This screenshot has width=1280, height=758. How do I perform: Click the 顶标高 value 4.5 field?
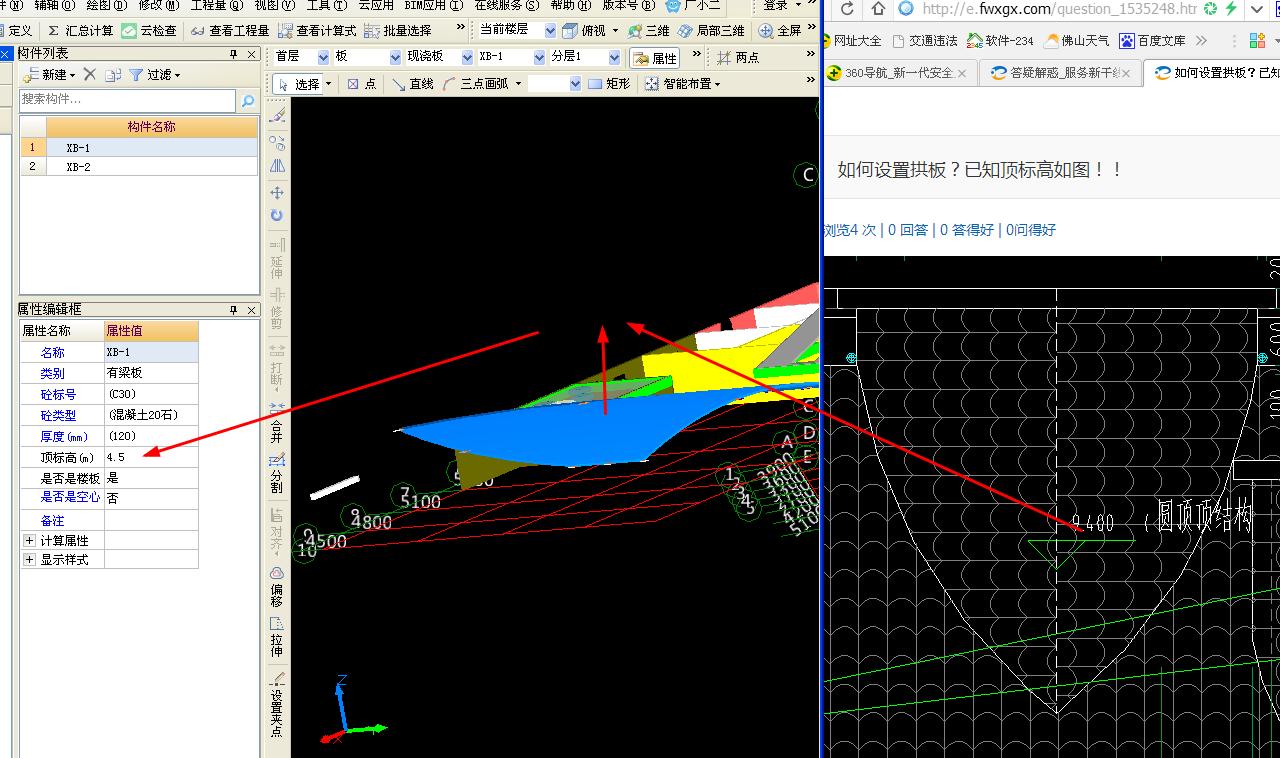(151, 456)
